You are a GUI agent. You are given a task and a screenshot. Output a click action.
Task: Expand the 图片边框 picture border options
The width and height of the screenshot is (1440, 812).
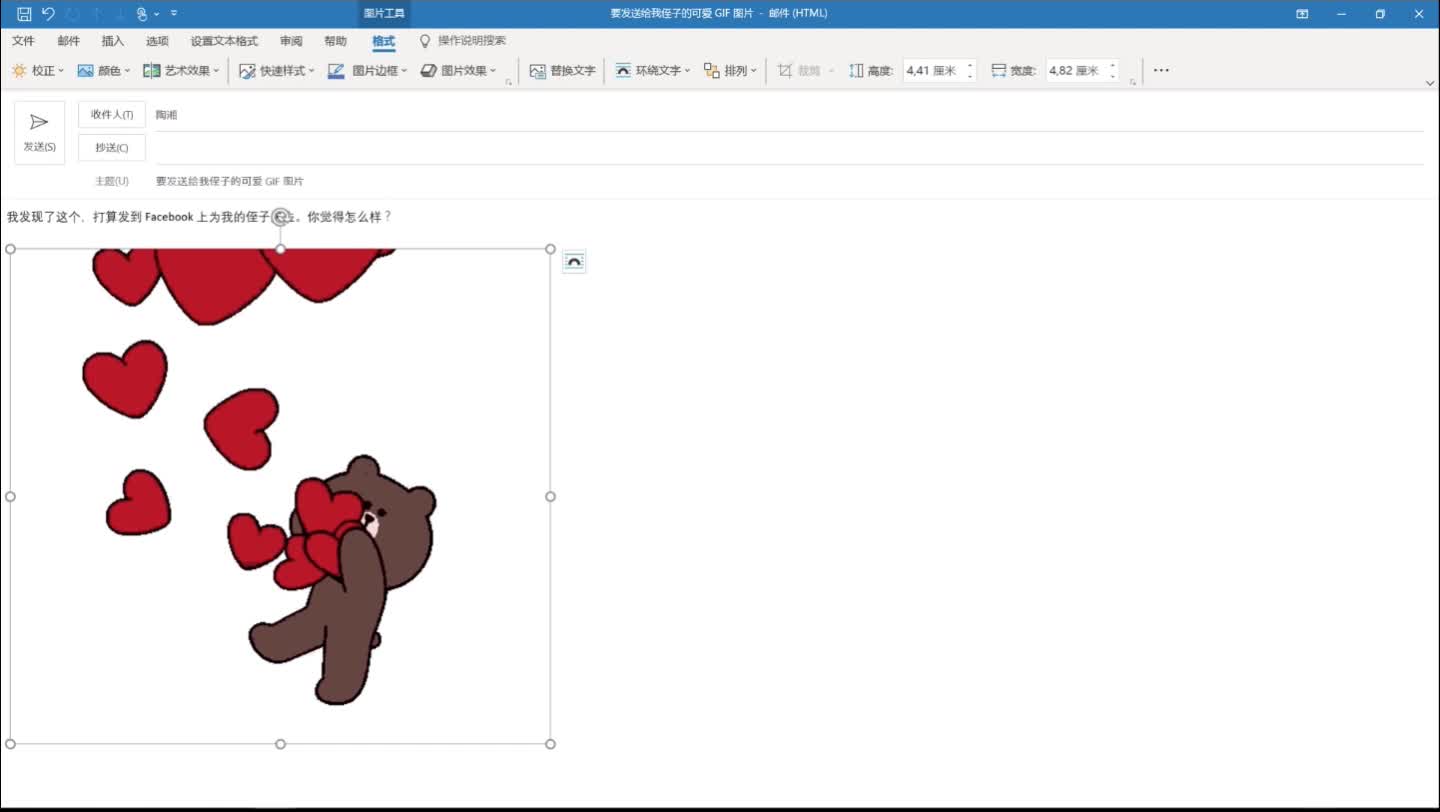[x=368, y=71]
